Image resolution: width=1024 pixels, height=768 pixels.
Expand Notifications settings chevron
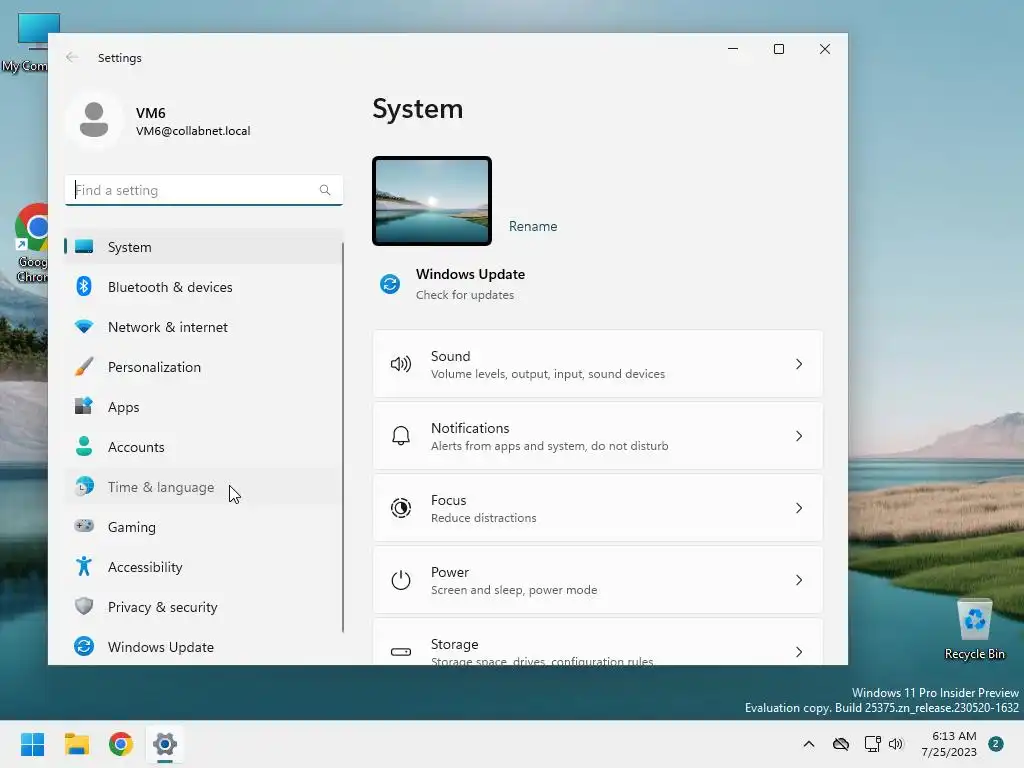tap(799, 436)
